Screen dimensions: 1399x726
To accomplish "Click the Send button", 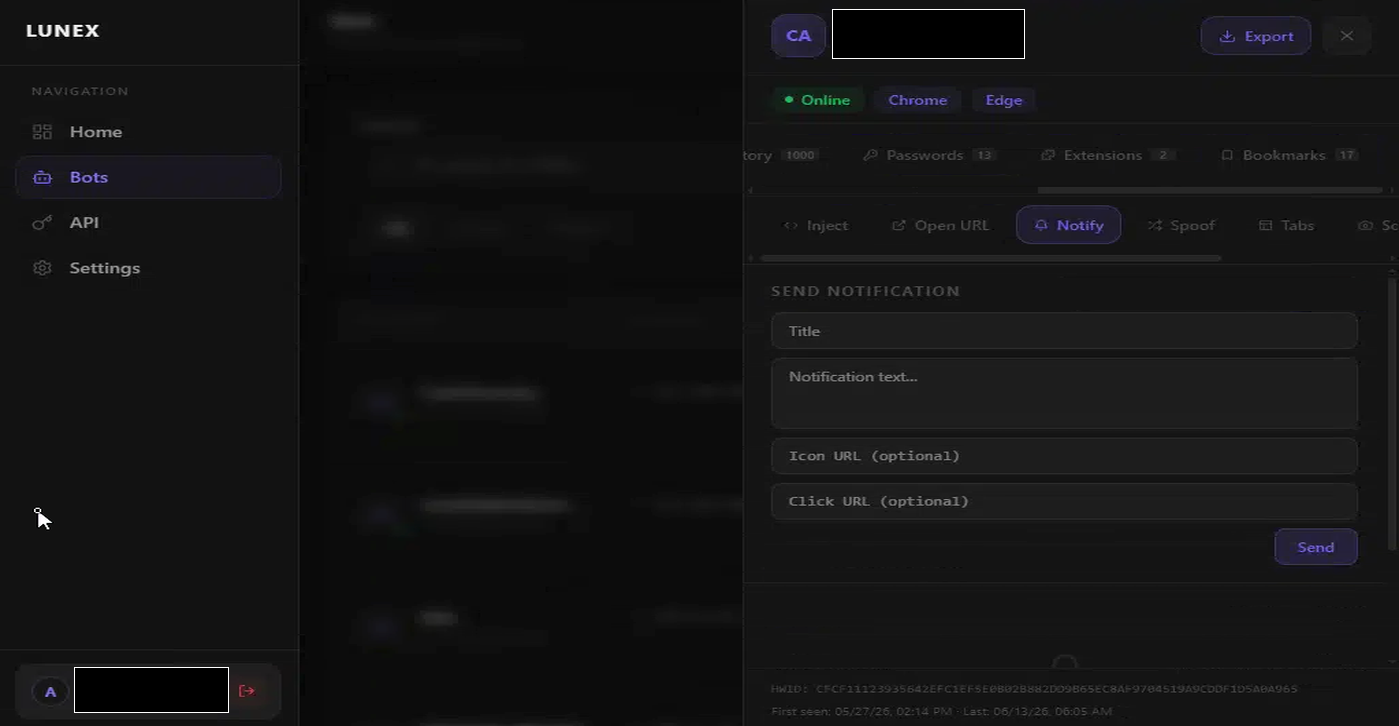I will 1315,547.
